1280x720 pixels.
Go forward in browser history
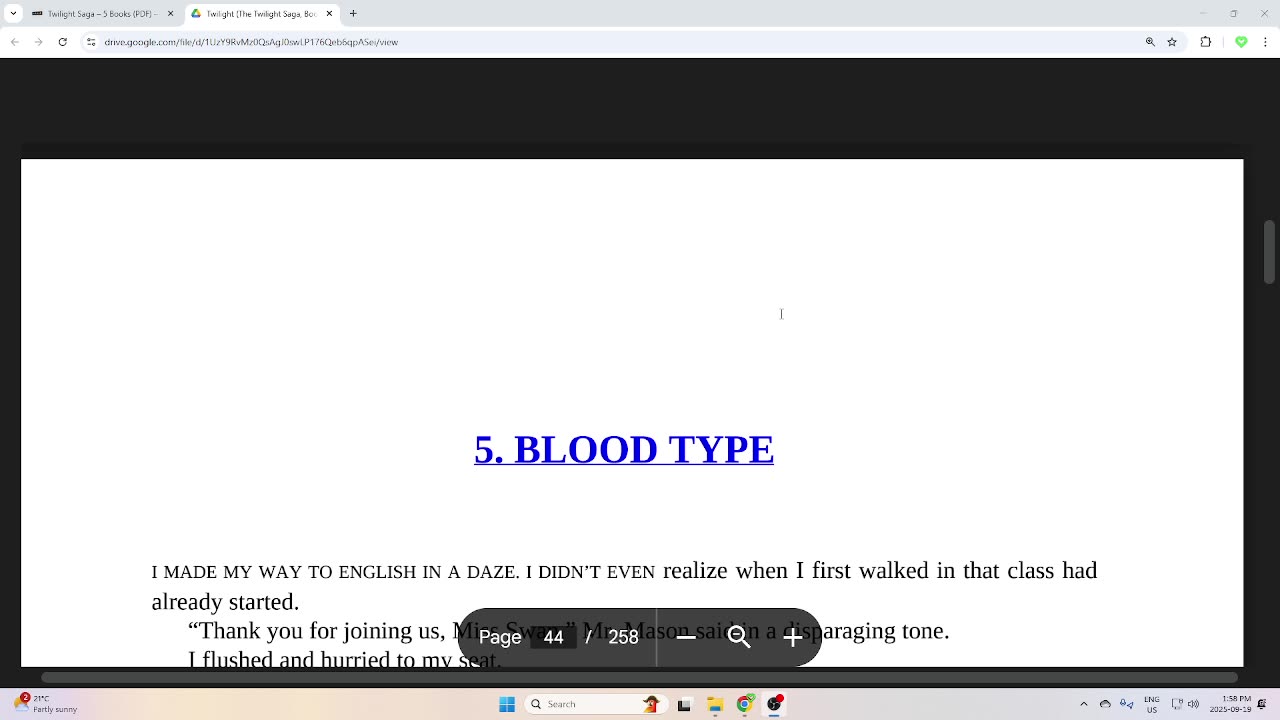tap(38, 42)
